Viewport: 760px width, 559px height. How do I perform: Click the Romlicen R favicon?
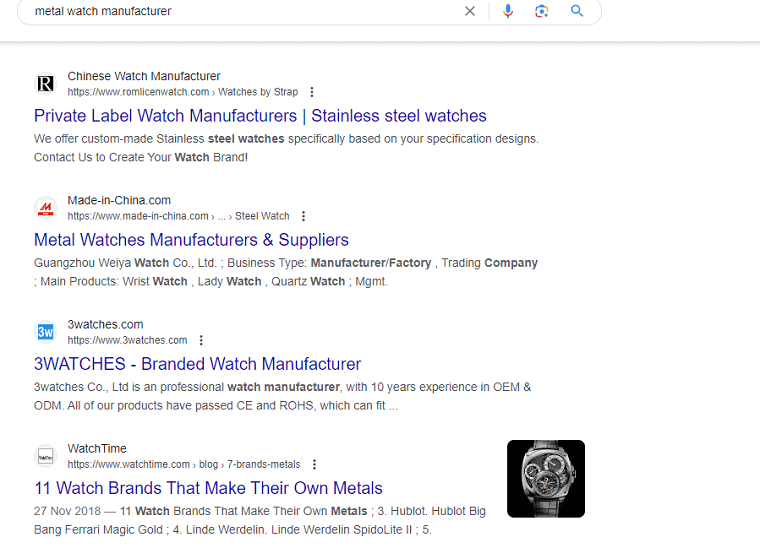coord(46,84)
